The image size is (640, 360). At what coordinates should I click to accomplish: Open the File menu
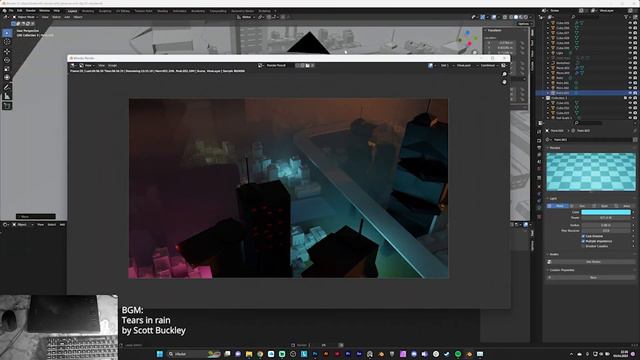click(x=11, y=11)
